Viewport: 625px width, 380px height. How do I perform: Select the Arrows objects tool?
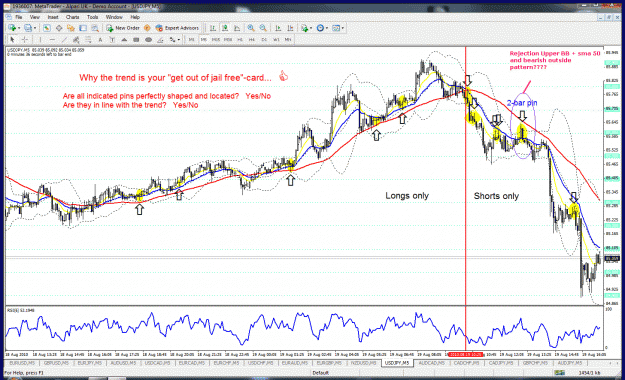pos(172,39)
